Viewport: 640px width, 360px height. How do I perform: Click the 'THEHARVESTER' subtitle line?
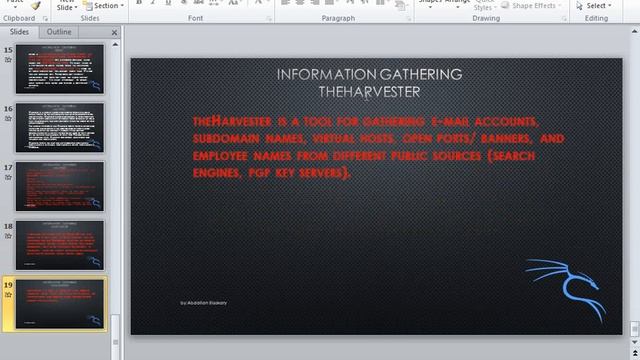point(369,92)
